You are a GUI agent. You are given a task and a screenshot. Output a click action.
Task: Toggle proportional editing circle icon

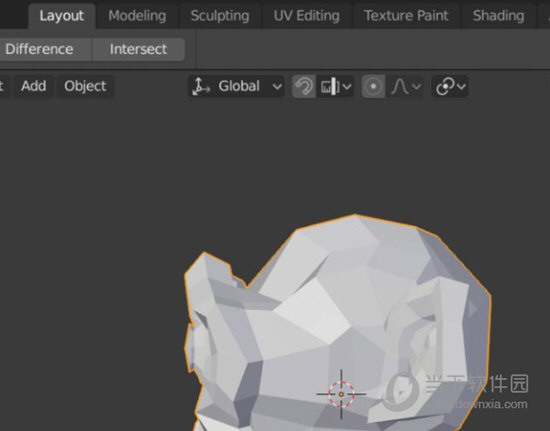373,86
